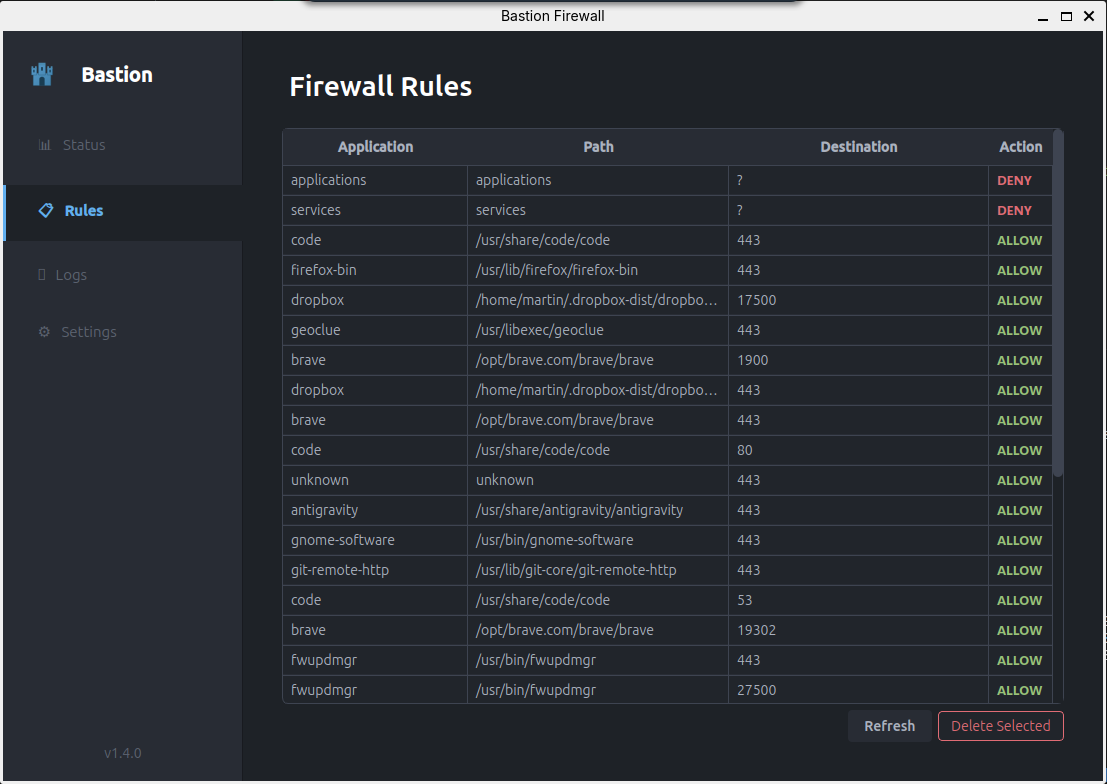Open Settings from the sidebar
Image resolution: width=1107 pixels, height=784 pixels.
pyautogui.click(x=89, y=332)
